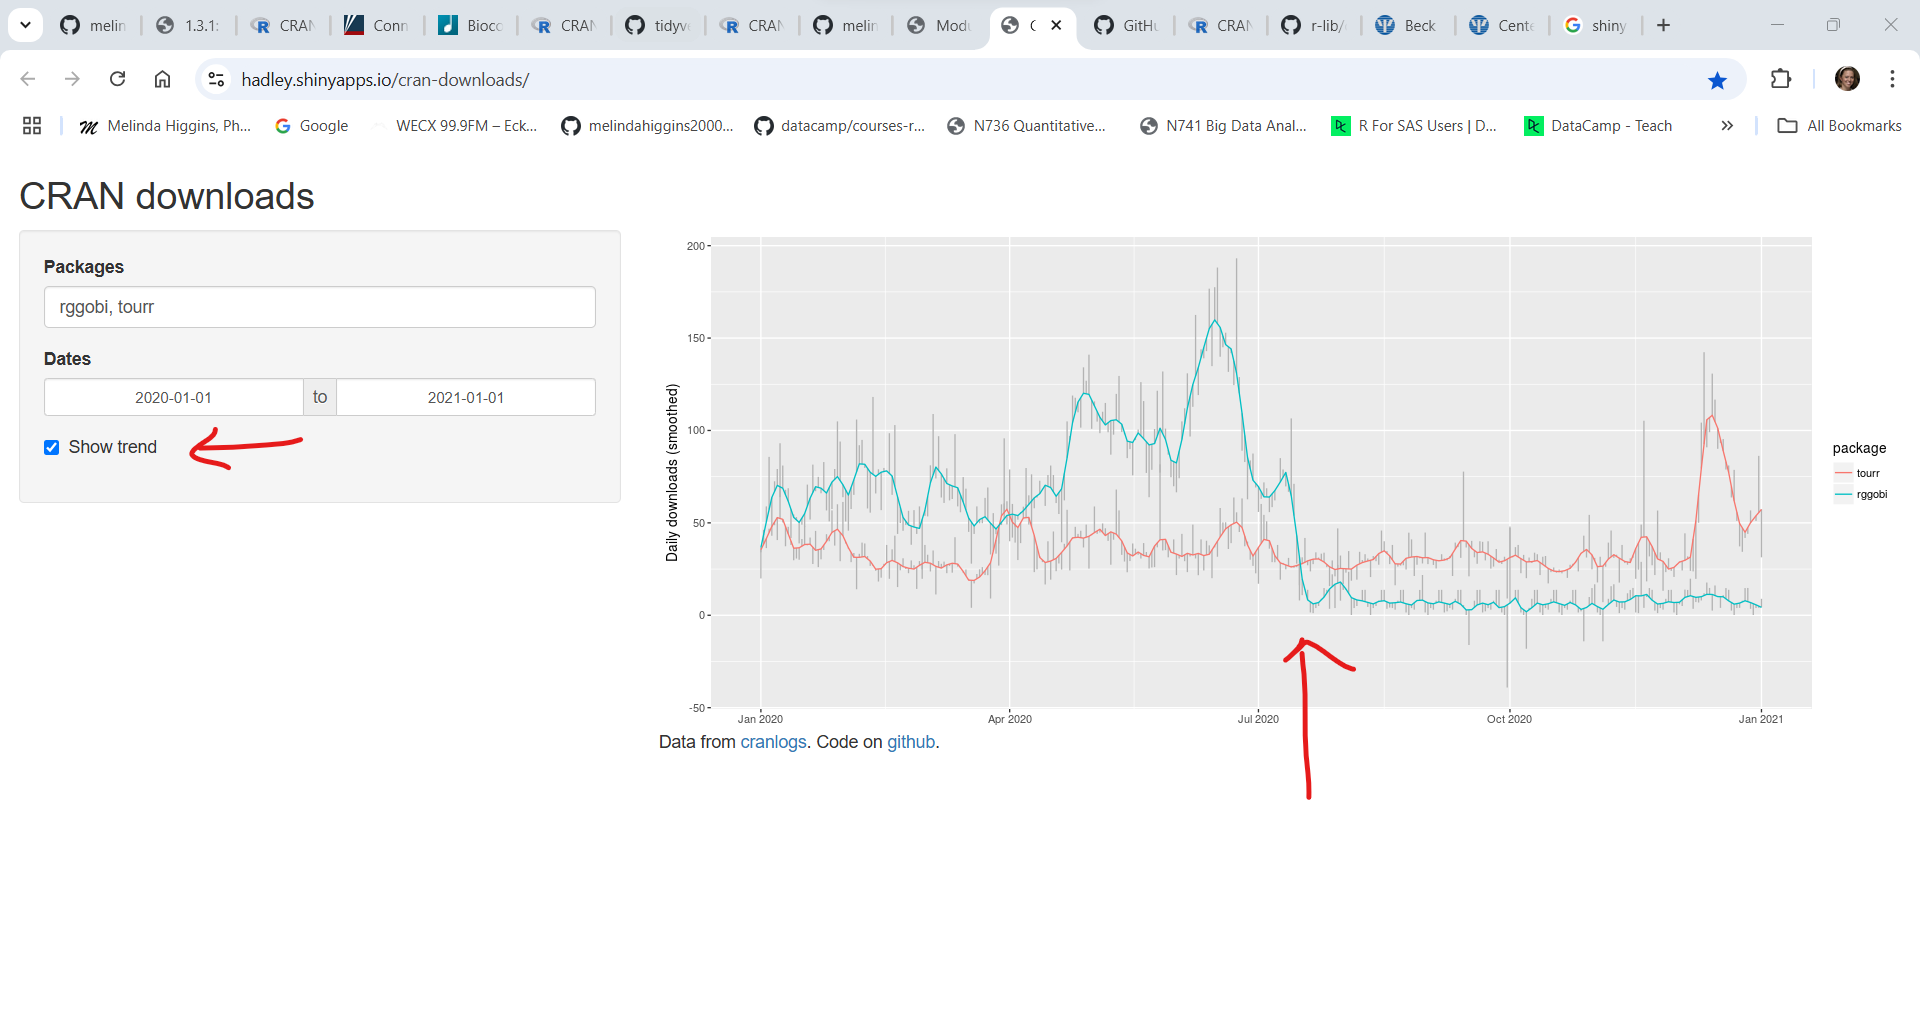Click the Packages text input field
The width and height of the screenshot is (1920, 1017).
pyautogui.click(x=319, y=307)
